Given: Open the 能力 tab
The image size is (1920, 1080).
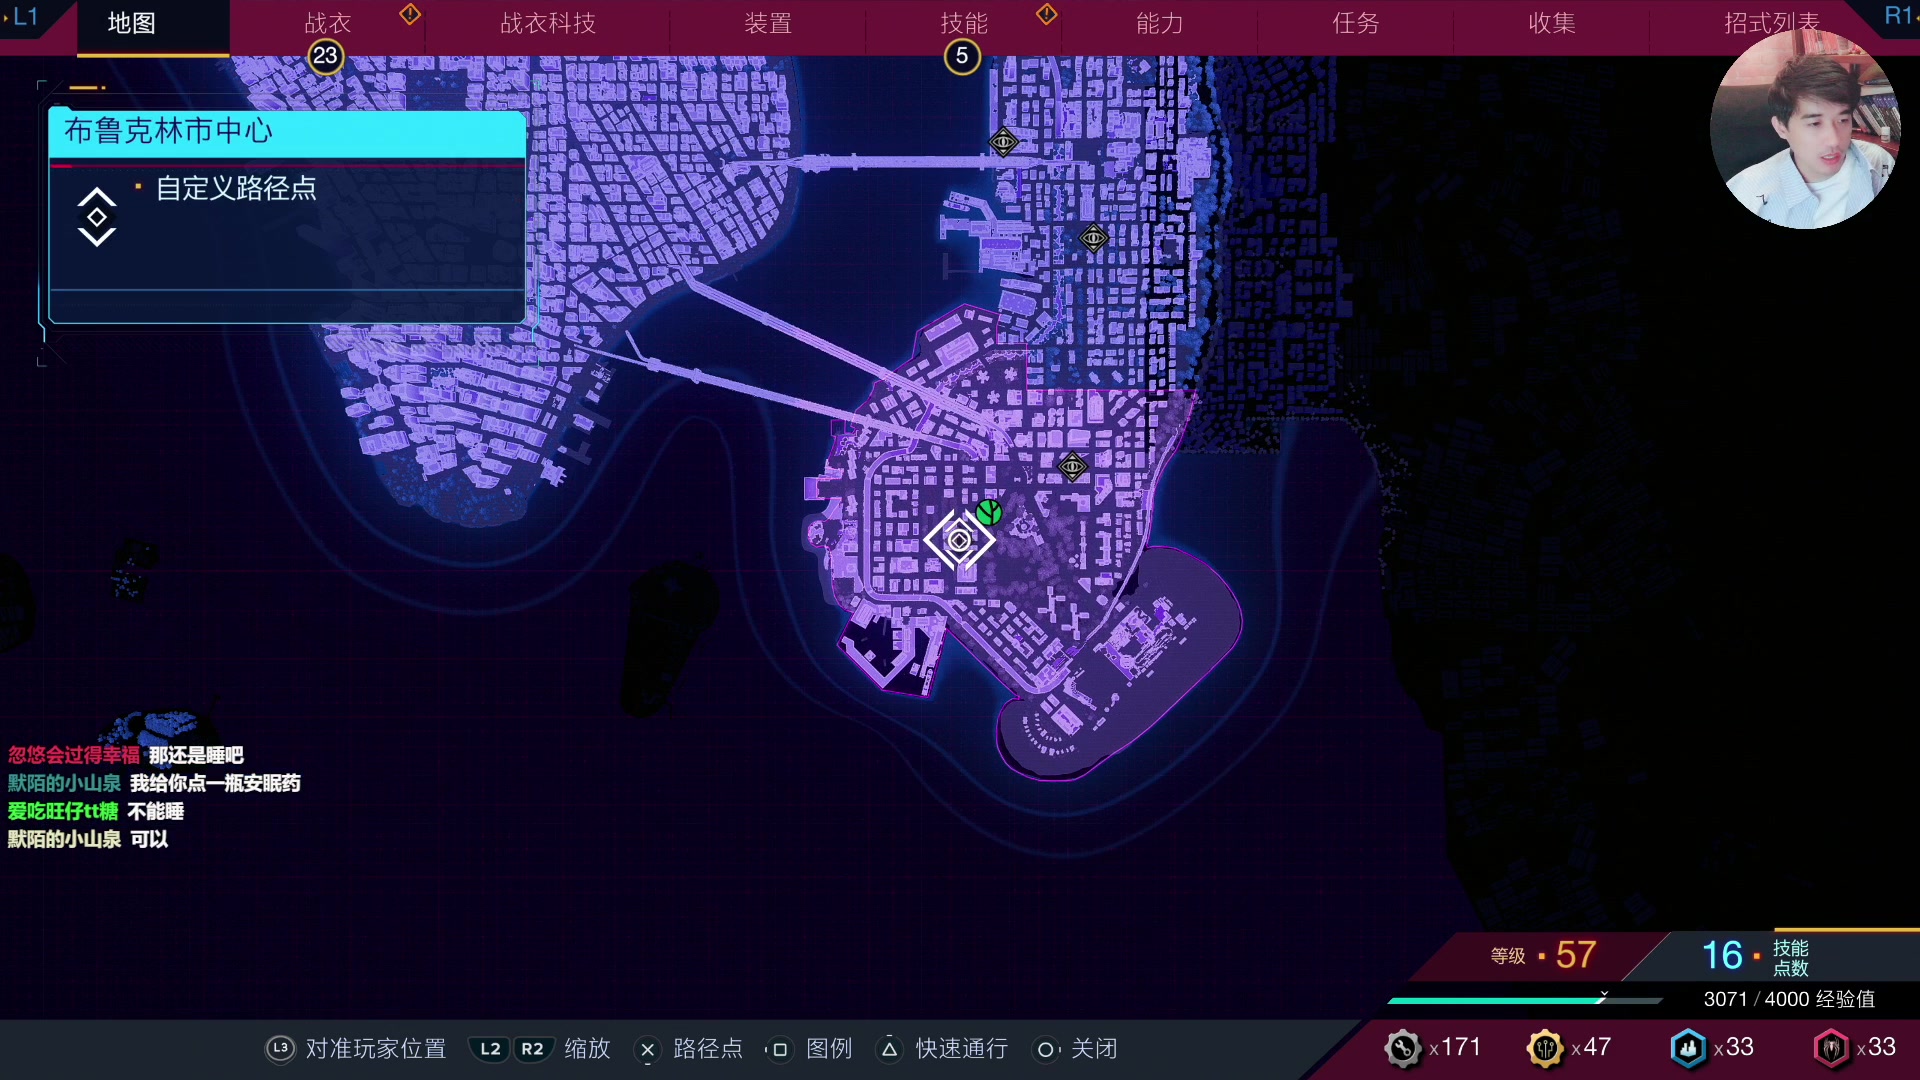Looking at the screenshot, I should 1160,23.
